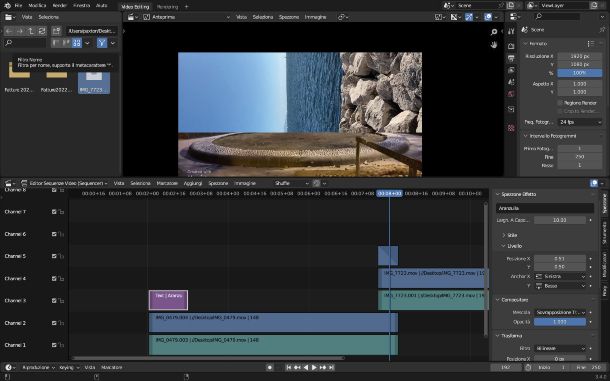610x381 pixels.
Task: Open the World properties tab icon
Action: click(511, 94)
